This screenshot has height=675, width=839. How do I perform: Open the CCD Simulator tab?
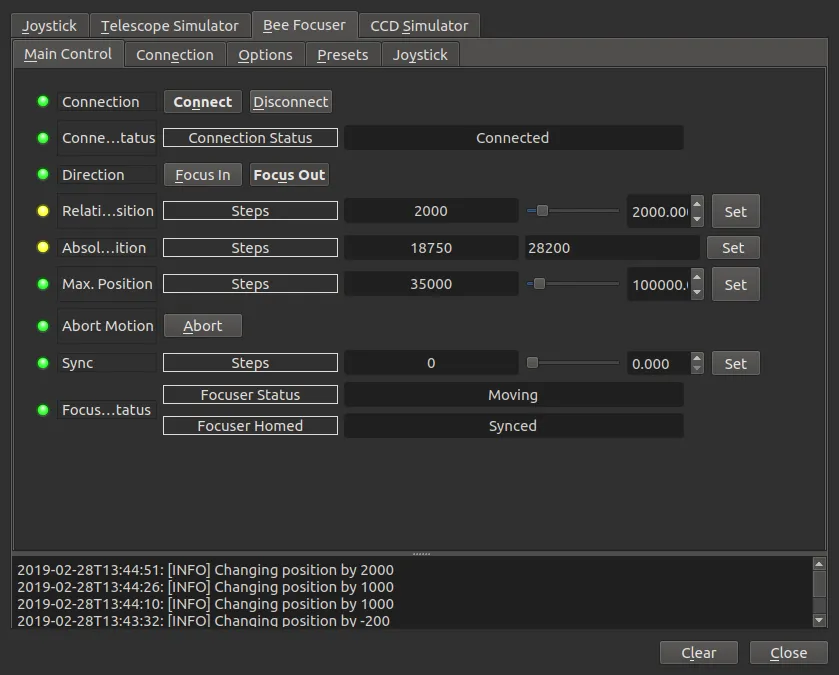click(419, 26)
